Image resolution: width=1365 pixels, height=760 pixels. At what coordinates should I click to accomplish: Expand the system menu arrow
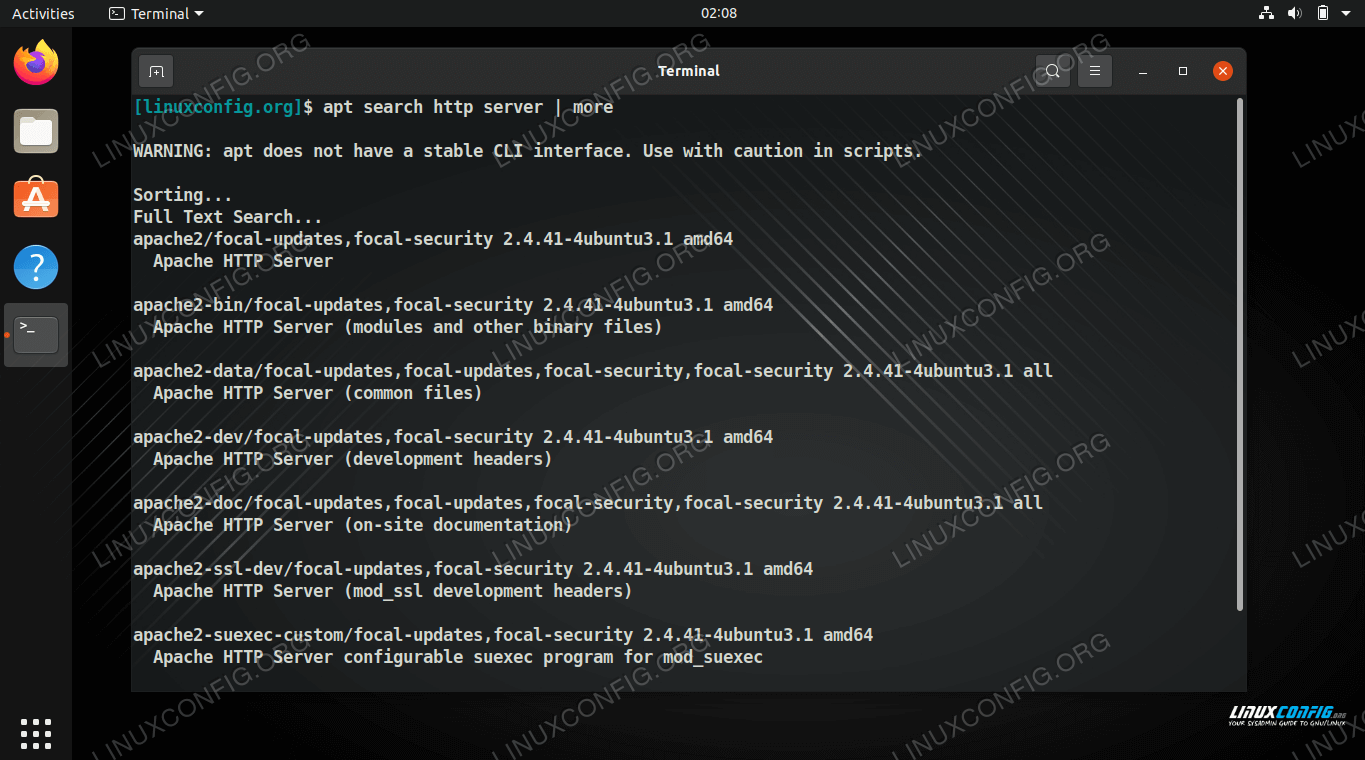[x=1347, y=14]
